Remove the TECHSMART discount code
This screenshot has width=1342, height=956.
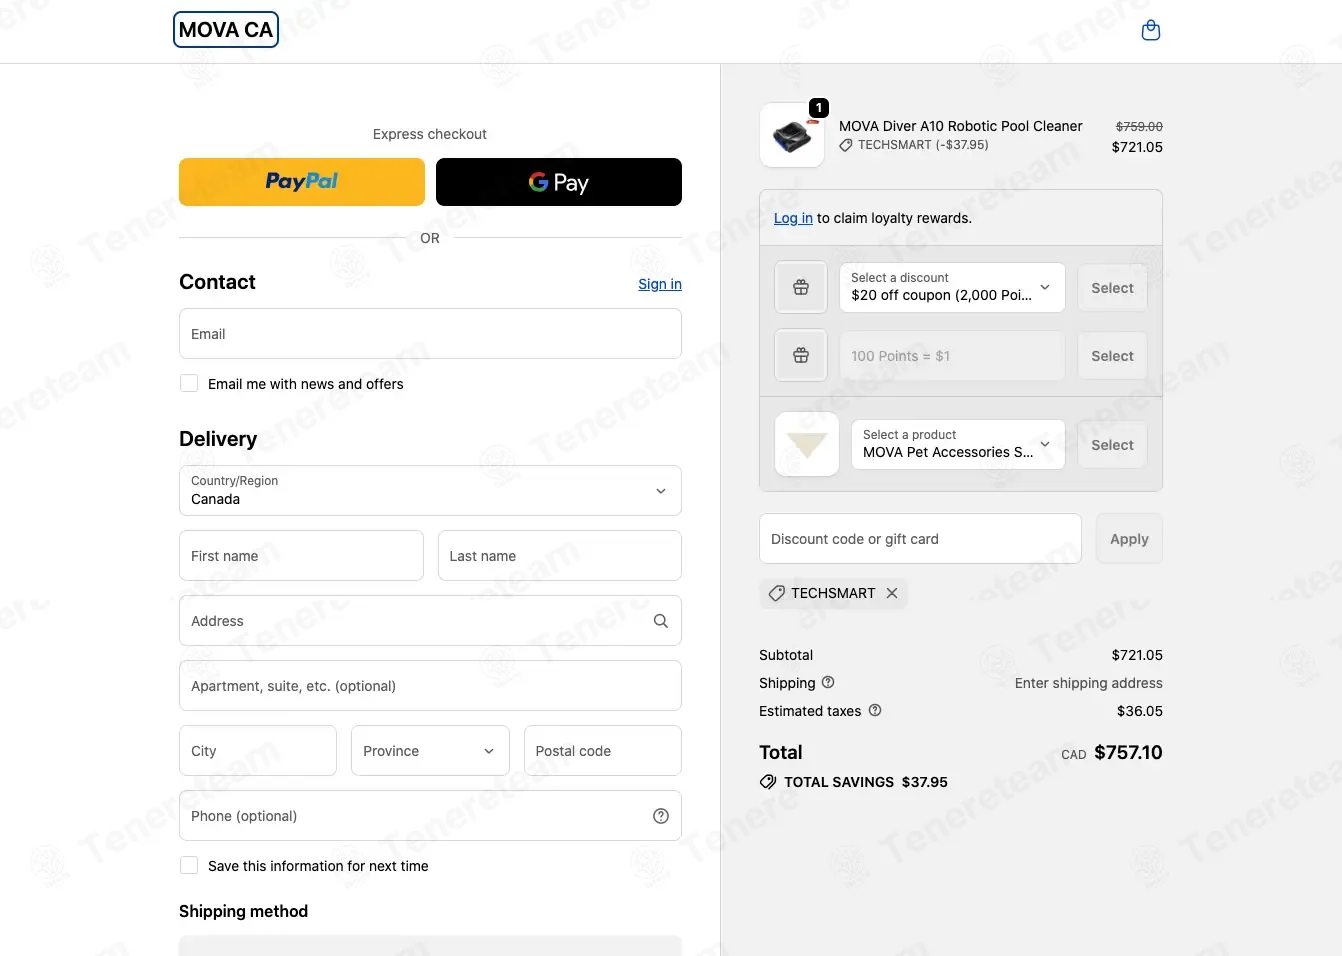pyautogui.click(x=892, y=593)
